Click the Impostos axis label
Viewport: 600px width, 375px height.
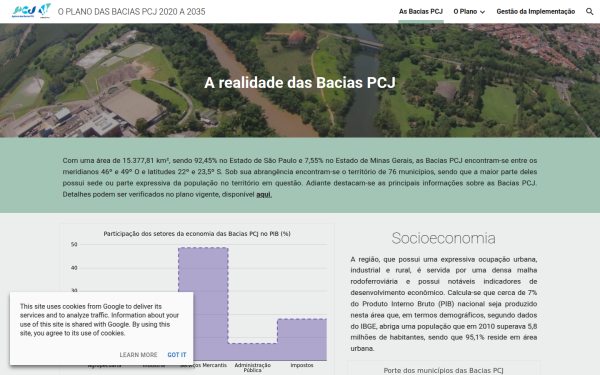(302, 365)
